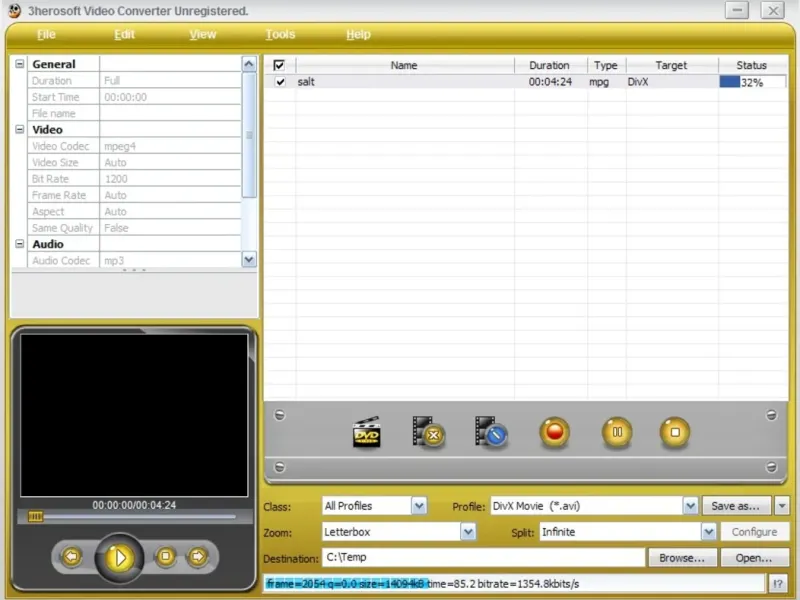Play preview with the large play button

119,558
